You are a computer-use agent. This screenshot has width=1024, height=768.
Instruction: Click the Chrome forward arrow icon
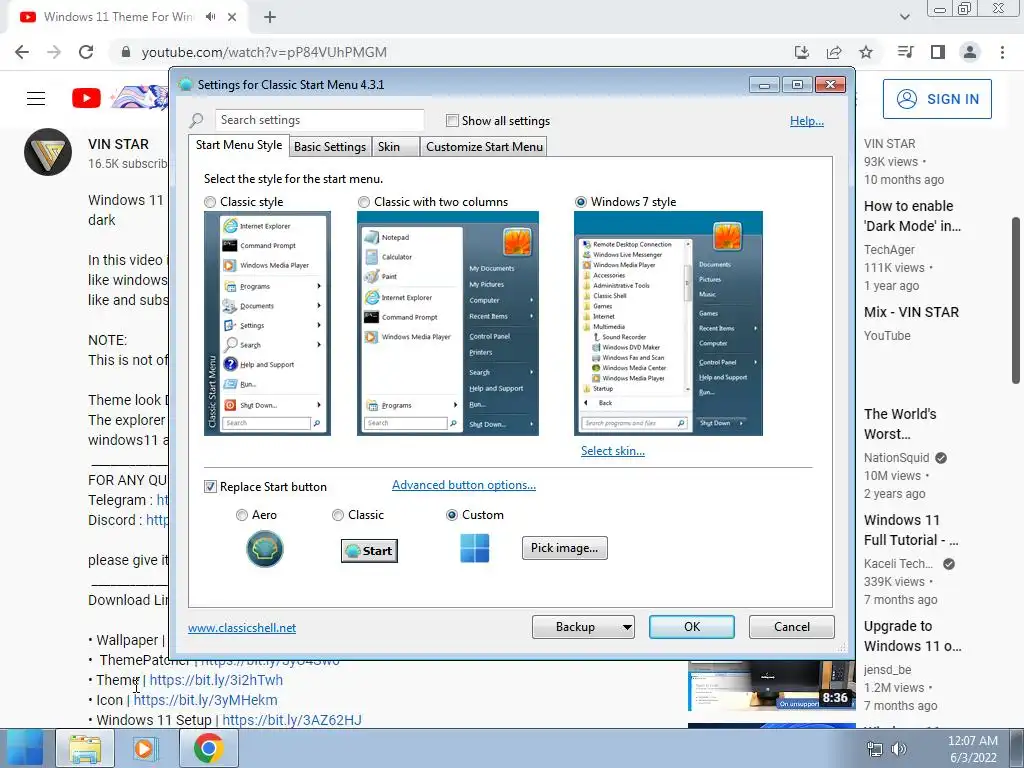54,52
